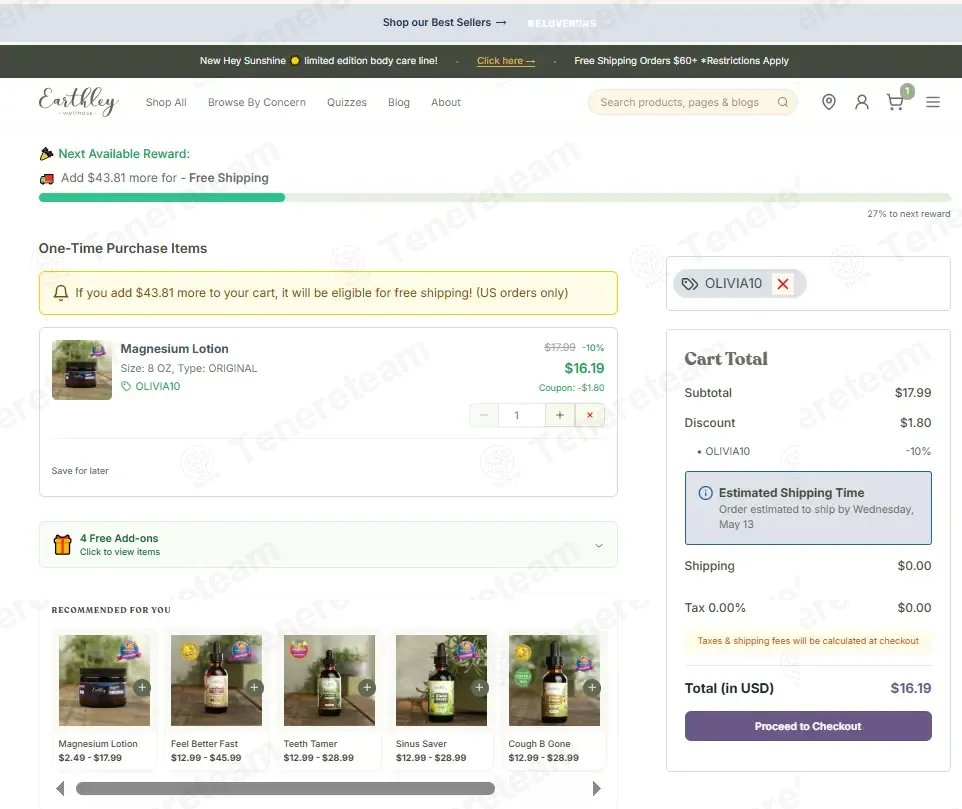Click Proceed to Checkout button
The height and width of the screenshot is (809, 962).
point(808,726)
